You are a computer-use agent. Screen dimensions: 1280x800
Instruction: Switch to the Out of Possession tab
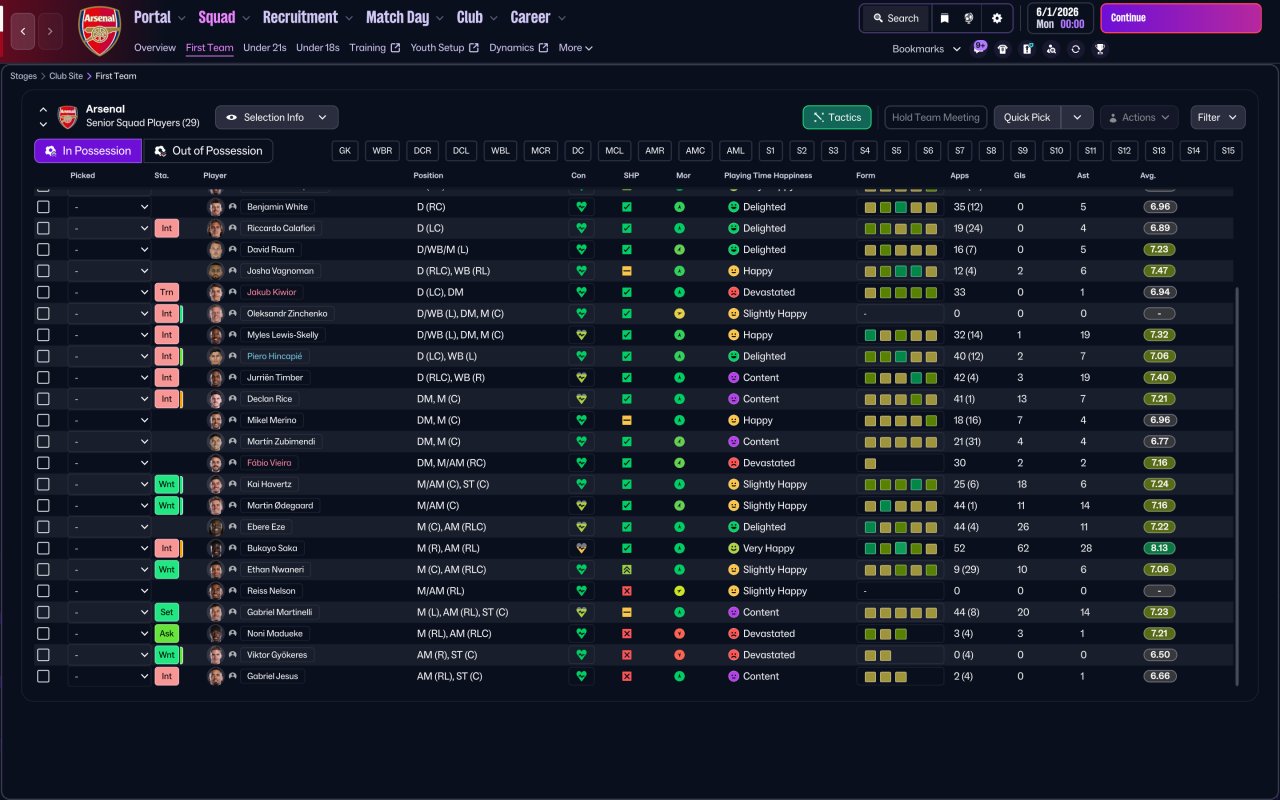coord(208,151)
